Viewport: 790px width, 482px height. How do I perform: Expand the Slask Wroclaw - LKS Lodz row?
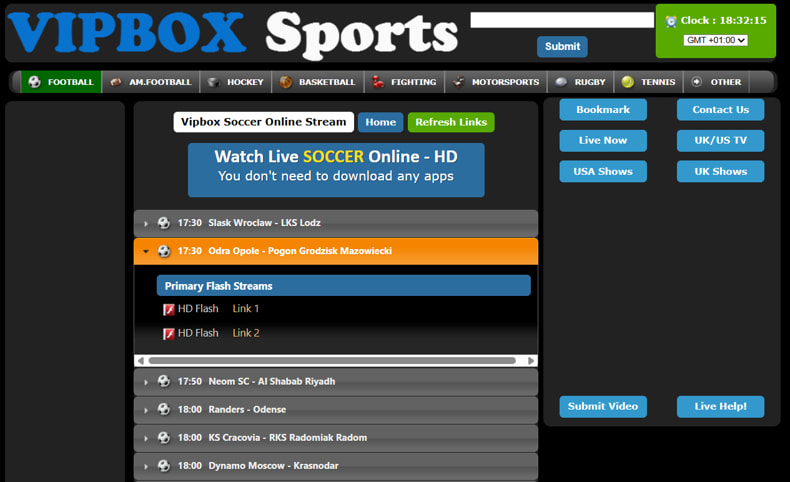coord(336,223)
